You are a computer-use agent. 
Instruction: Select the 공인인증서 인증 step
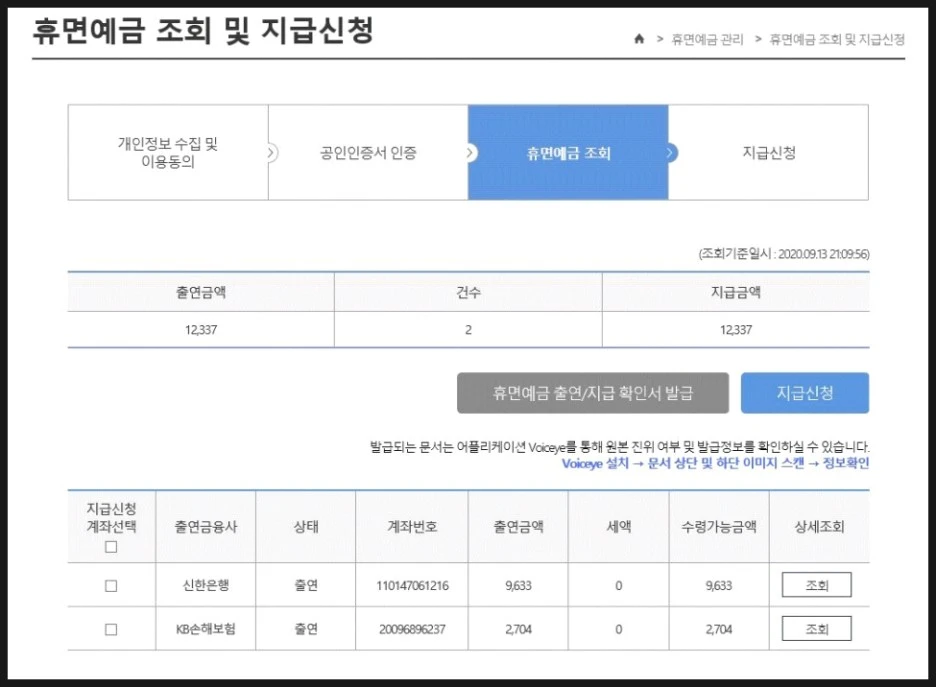(368, 151)
